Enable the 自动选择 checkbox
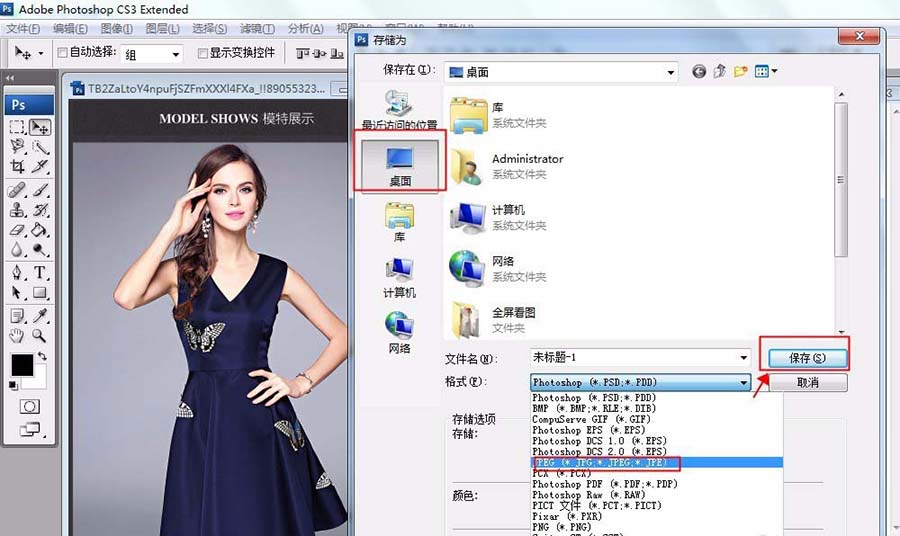The height and width of the screenshot is (536, 900). click(x=63, y=52)
